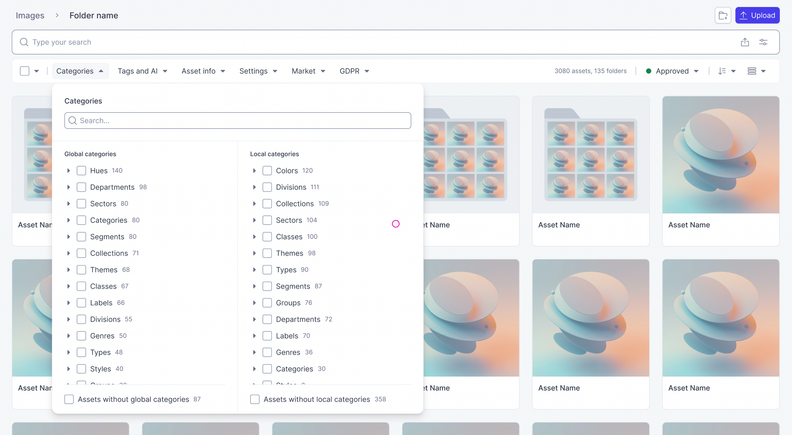Image resolution: width=792 pixels, height=435 pixels.
Task: Open the Settings filter menu
Action: [x=258, y=71]
